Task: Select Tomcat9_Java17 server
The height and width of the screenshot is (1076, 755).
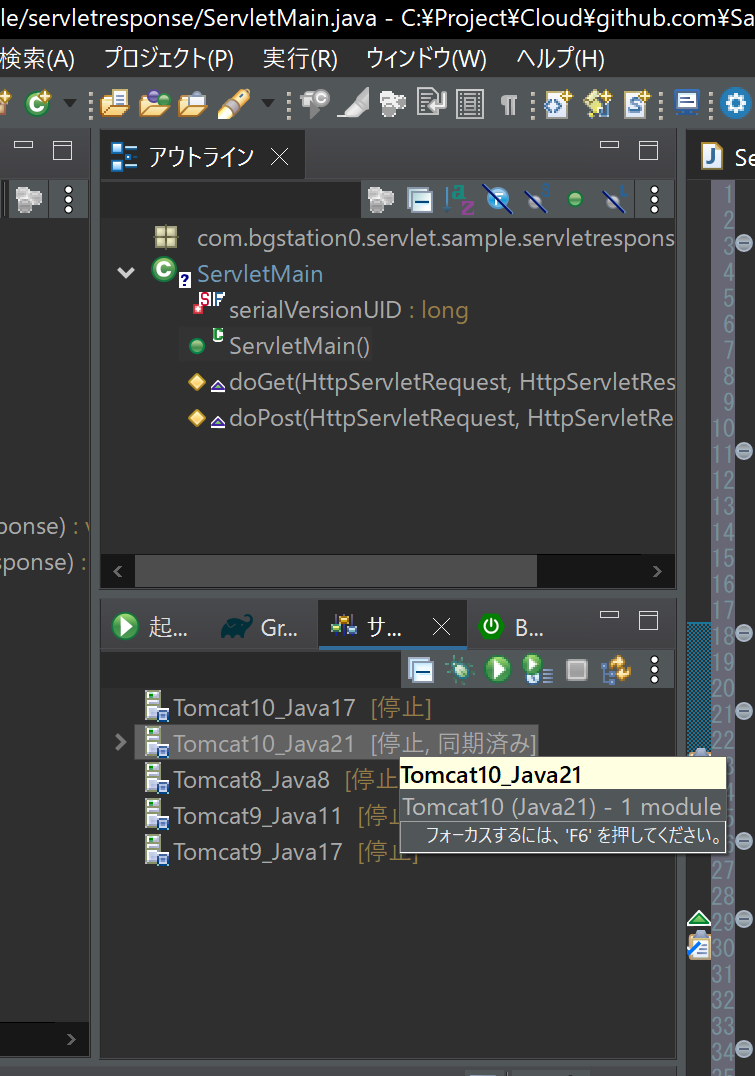Action: coord(280,852)
